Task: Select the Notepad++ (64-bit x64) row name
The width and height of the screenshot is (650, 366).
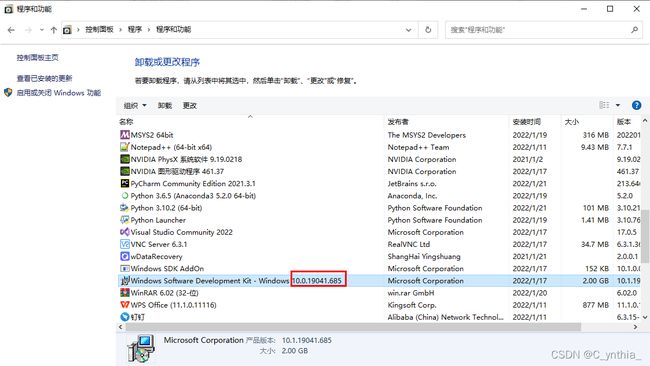Action: pyautogui.click(x=171, y=147)
